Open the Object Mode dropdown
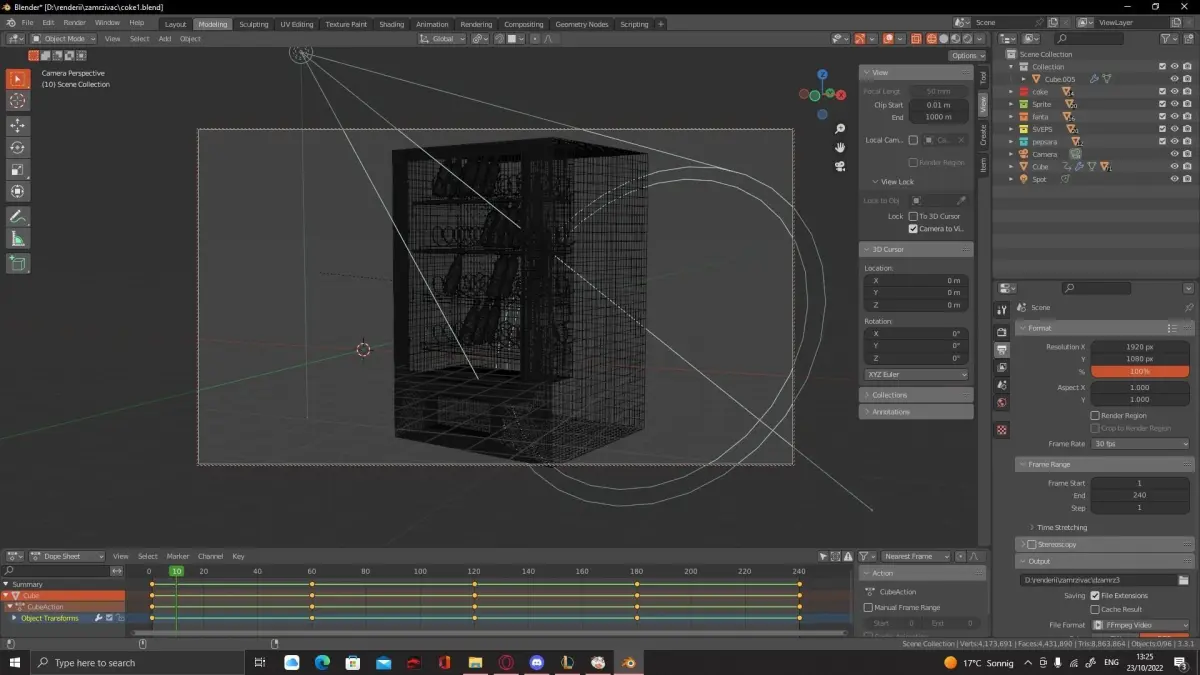Image resolution: width=1200 pixels, height=675 pixels. point(63,39)
